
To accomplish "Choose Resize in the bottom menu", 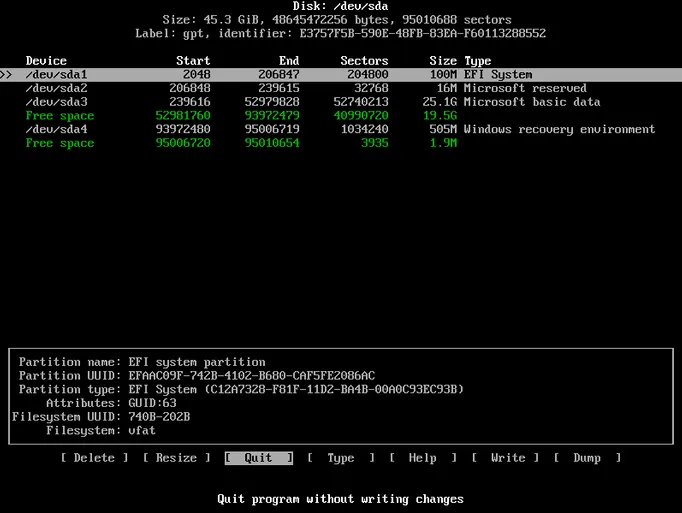I will point(176,458).
